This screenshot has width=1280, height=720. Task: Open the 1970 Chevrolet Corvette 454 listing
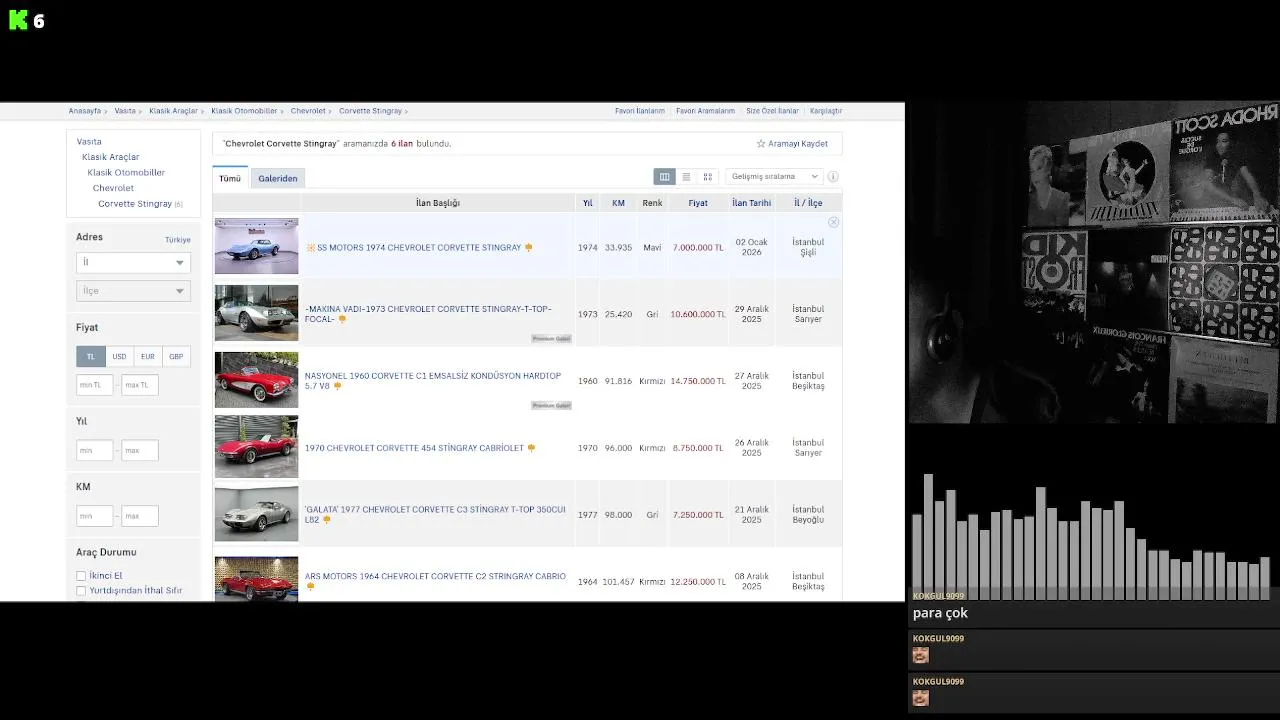(x=414, y=448)
